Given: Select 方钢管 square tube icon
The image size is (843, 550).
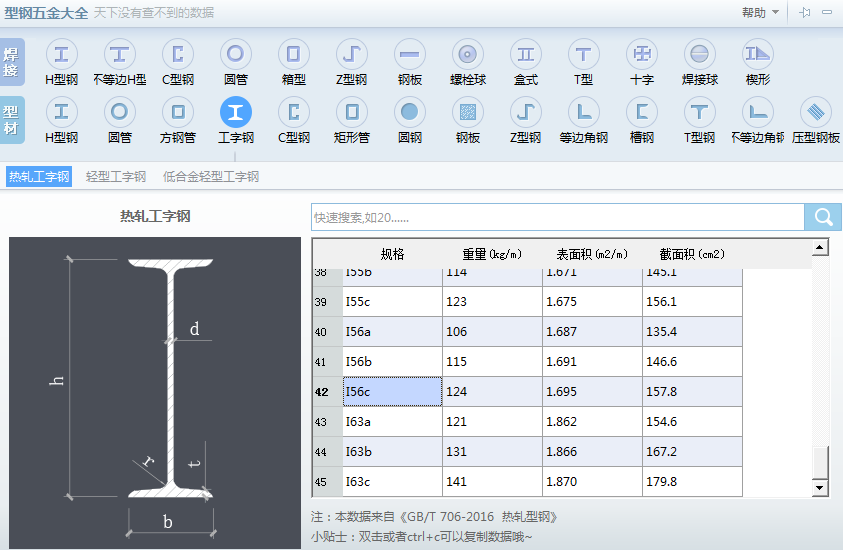Looking at the screenshot, I should click(x=177, y=112).
